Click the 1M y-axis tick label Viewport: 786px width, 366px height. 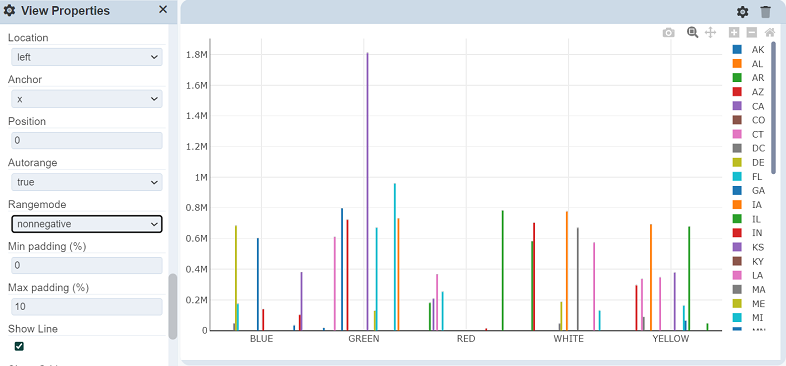201,177
